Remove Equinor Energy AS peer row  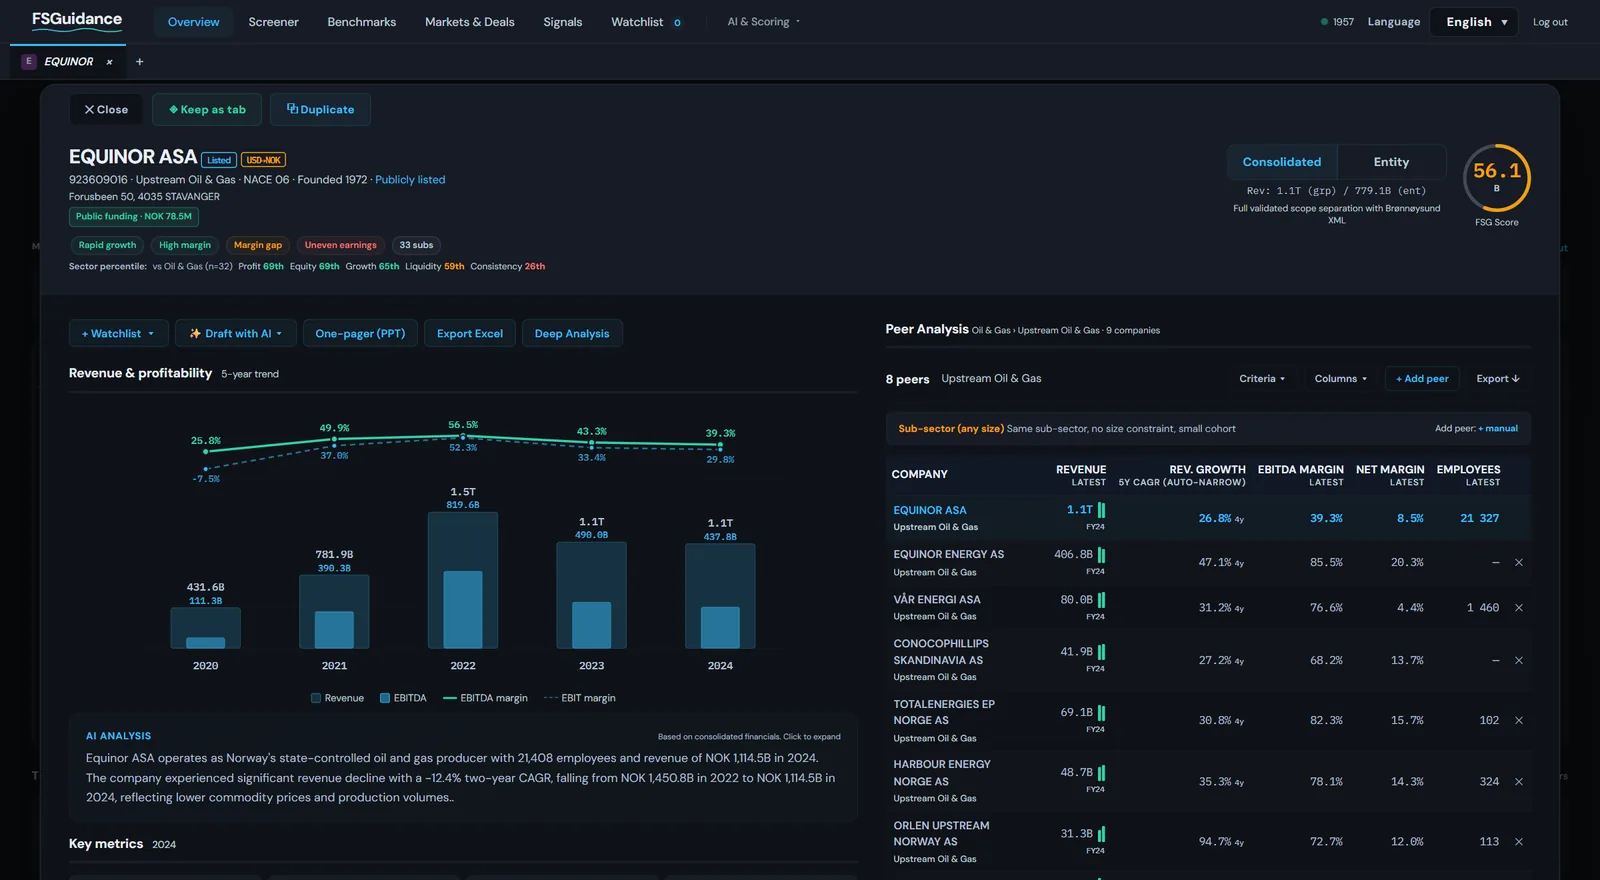(x=1518, y=563)
